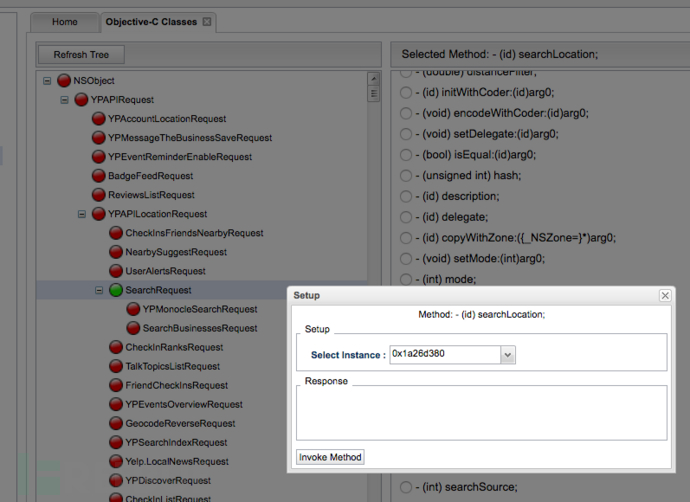Select the Yelp.LocalNewsRequest class label
This screenshot has height=502, width=690.
[177, 461]
